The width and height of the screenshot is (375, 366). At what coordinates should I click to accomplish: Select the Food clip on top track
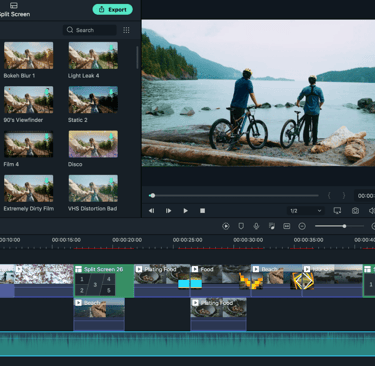220,281
